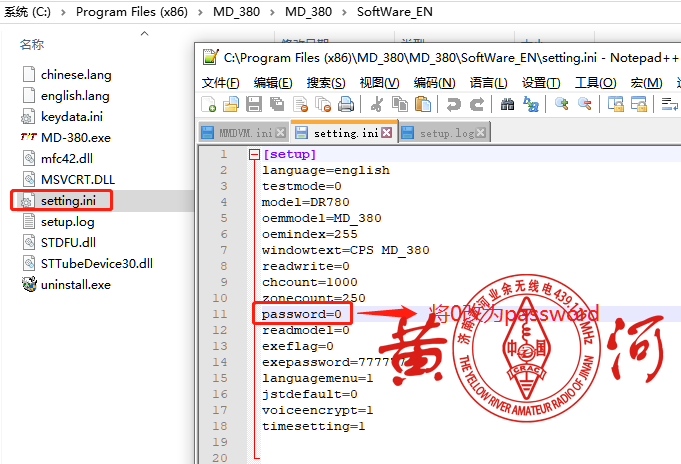This screenshot has height=464, width=681.
Task: Click the Copy icon in toolbar
Action: tap(400, 104)
